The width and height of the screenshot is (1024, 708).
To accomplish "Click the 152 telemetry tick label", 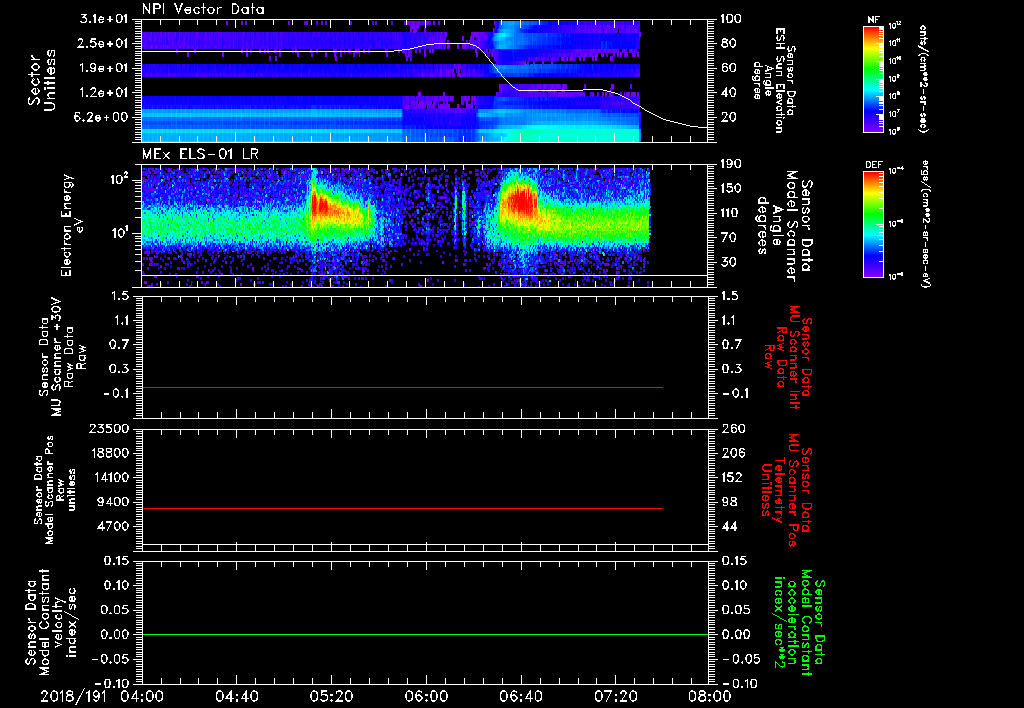I will (732, 477).
